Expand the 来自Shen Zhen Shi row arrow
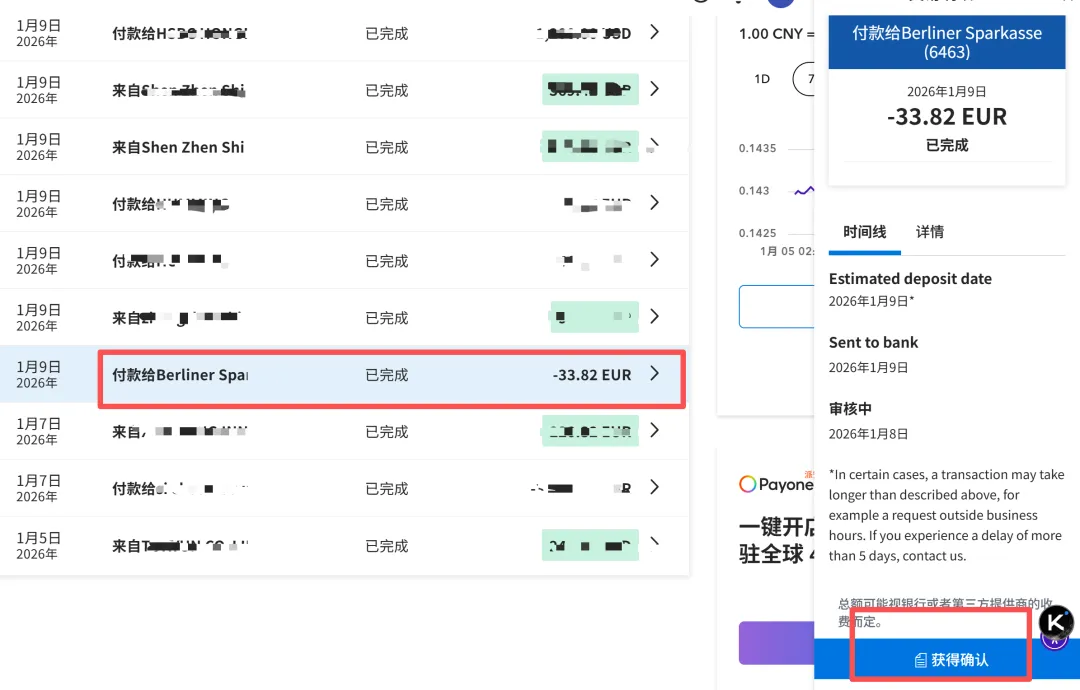1080x690 pixels. click(654, 145)
